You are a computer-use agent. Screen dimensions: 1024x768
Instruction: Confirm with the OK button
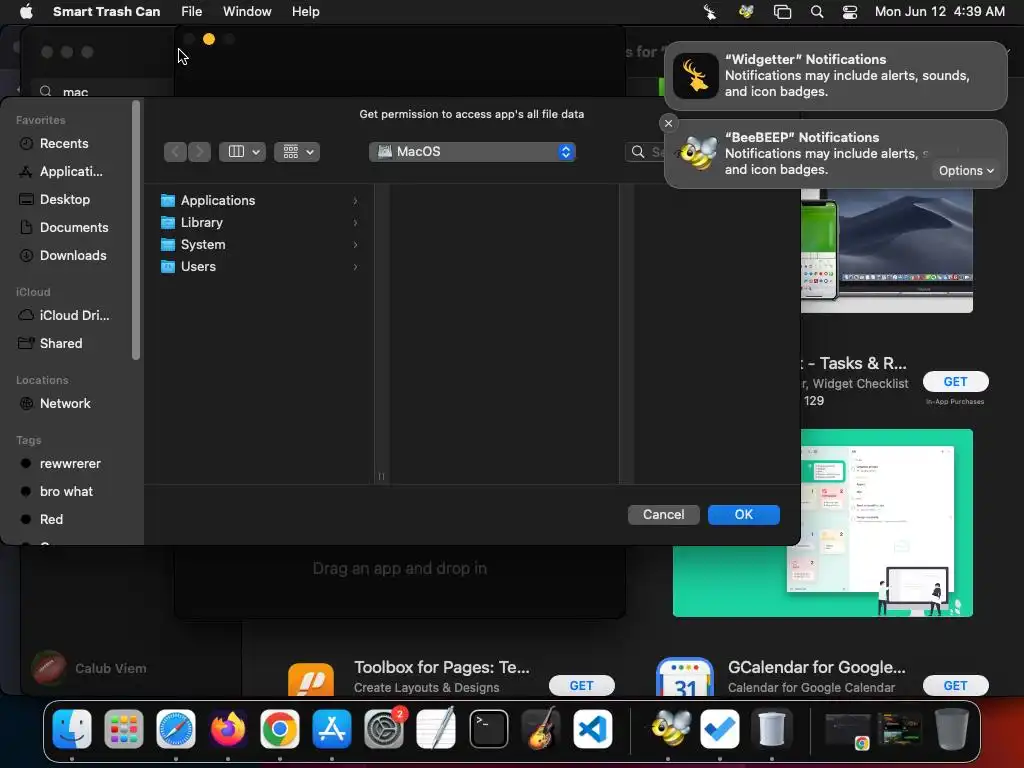[x=744, y=515]
